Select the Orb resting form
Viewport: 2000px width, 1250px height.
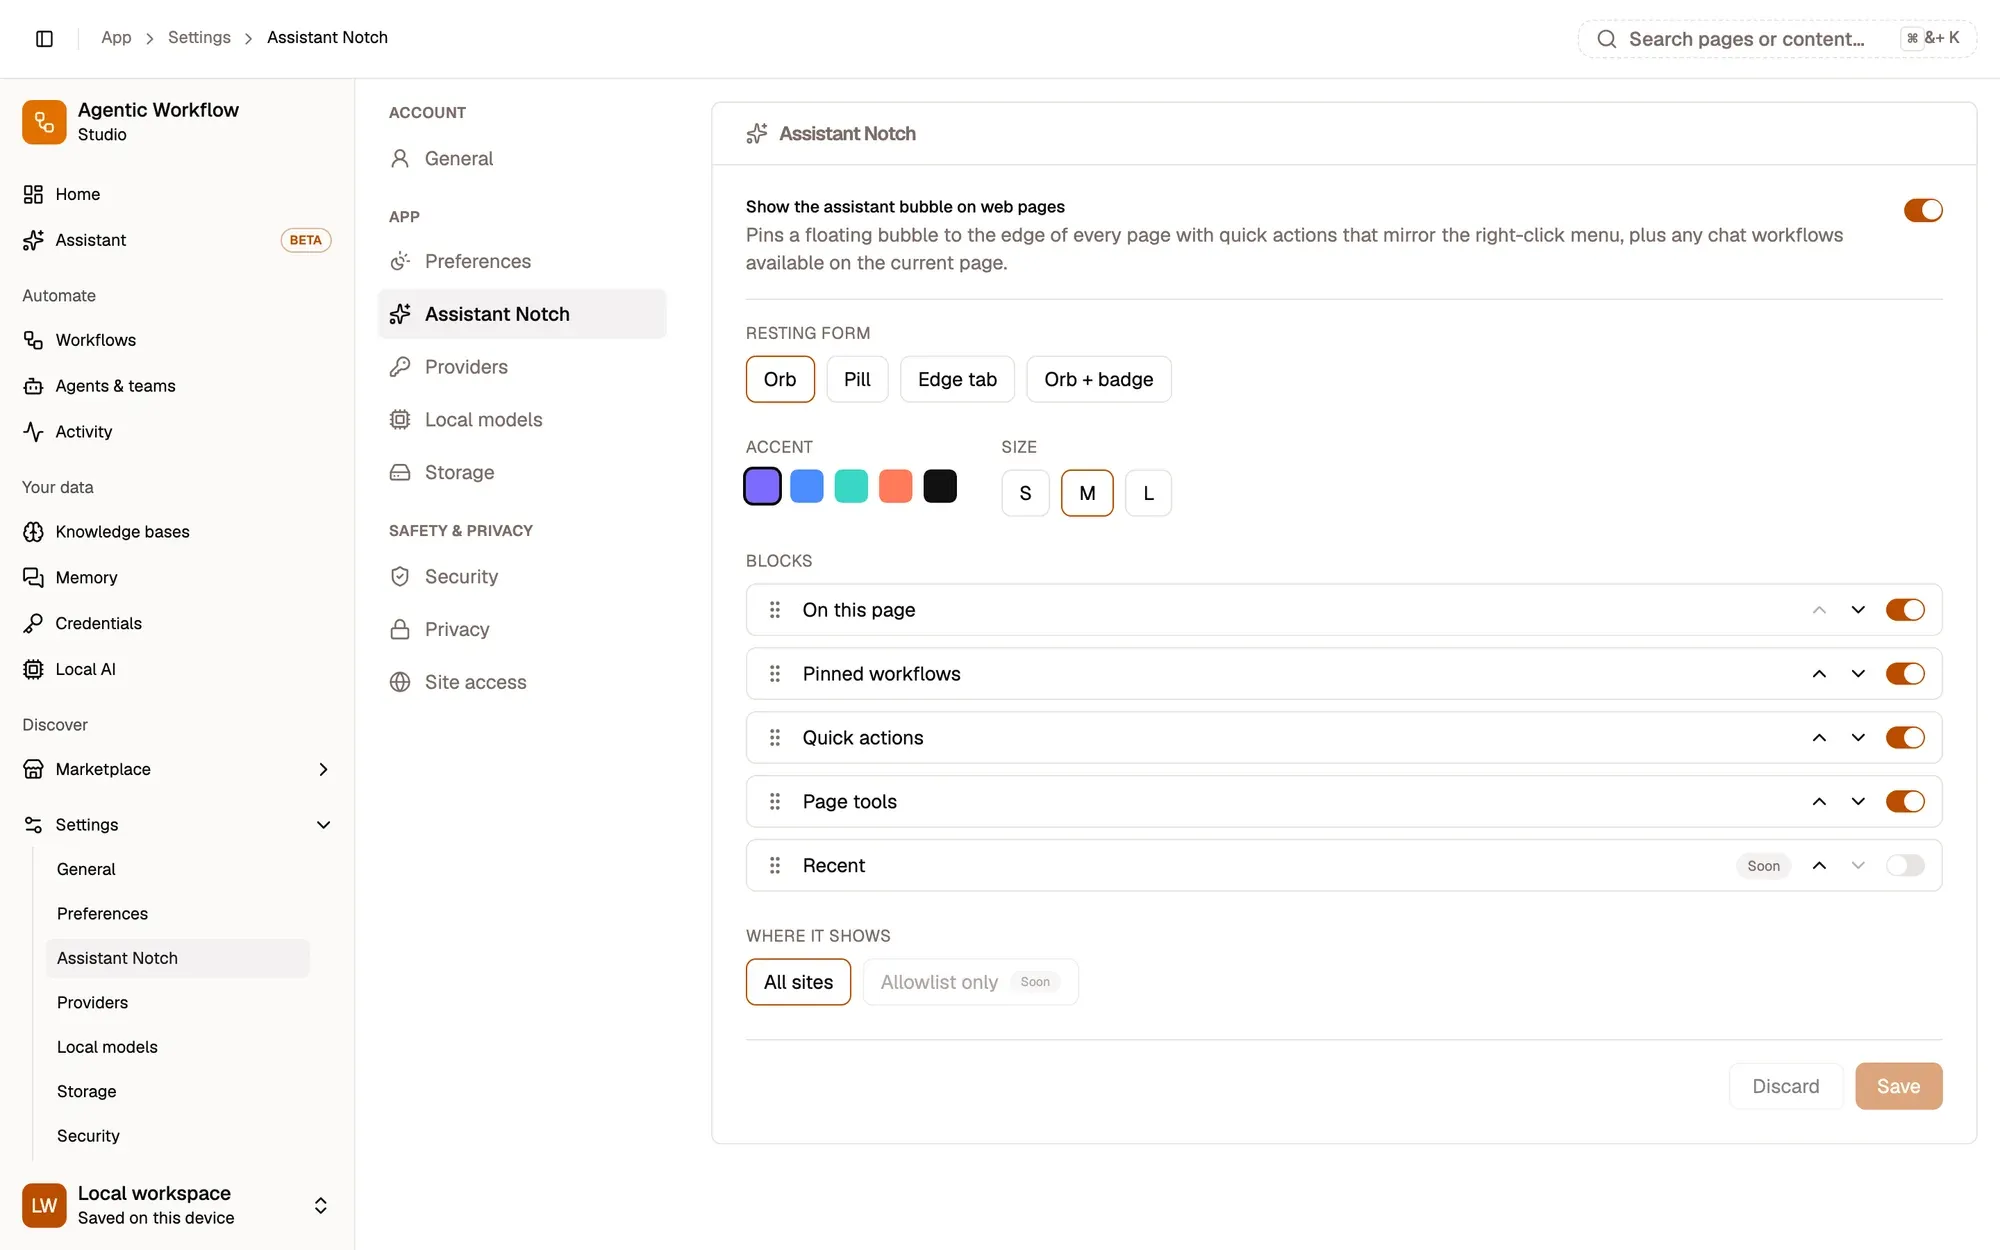tap(780, 379)
